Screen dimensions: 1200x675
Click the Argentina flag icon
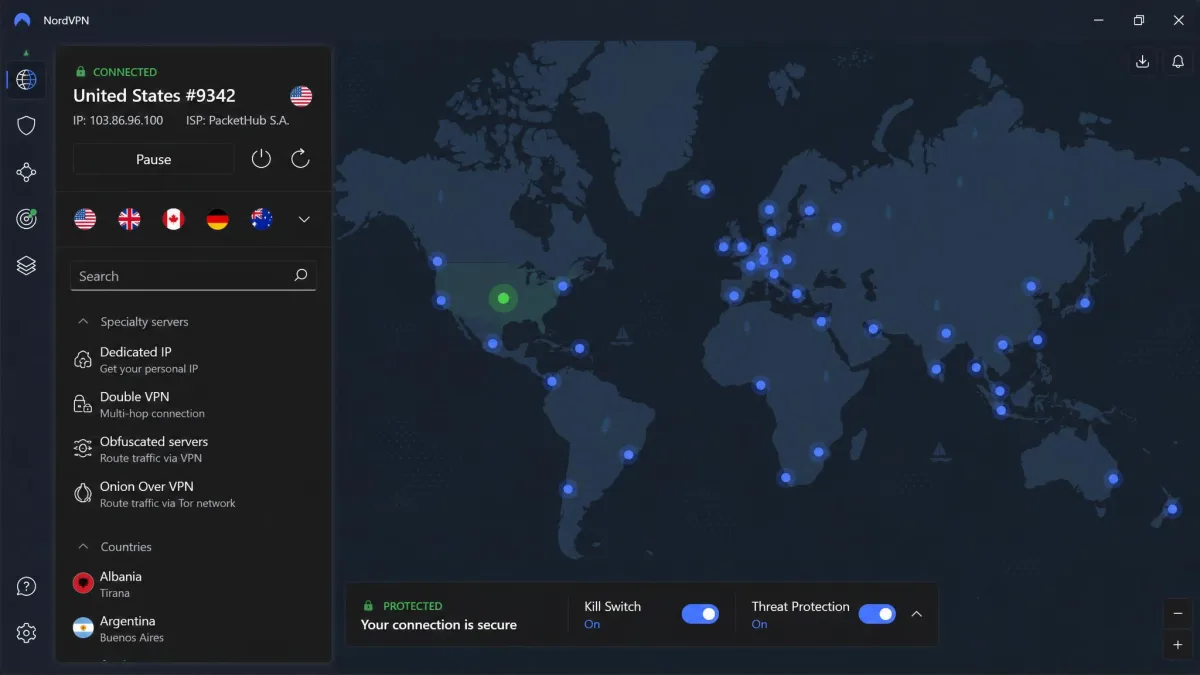[83, 628]
